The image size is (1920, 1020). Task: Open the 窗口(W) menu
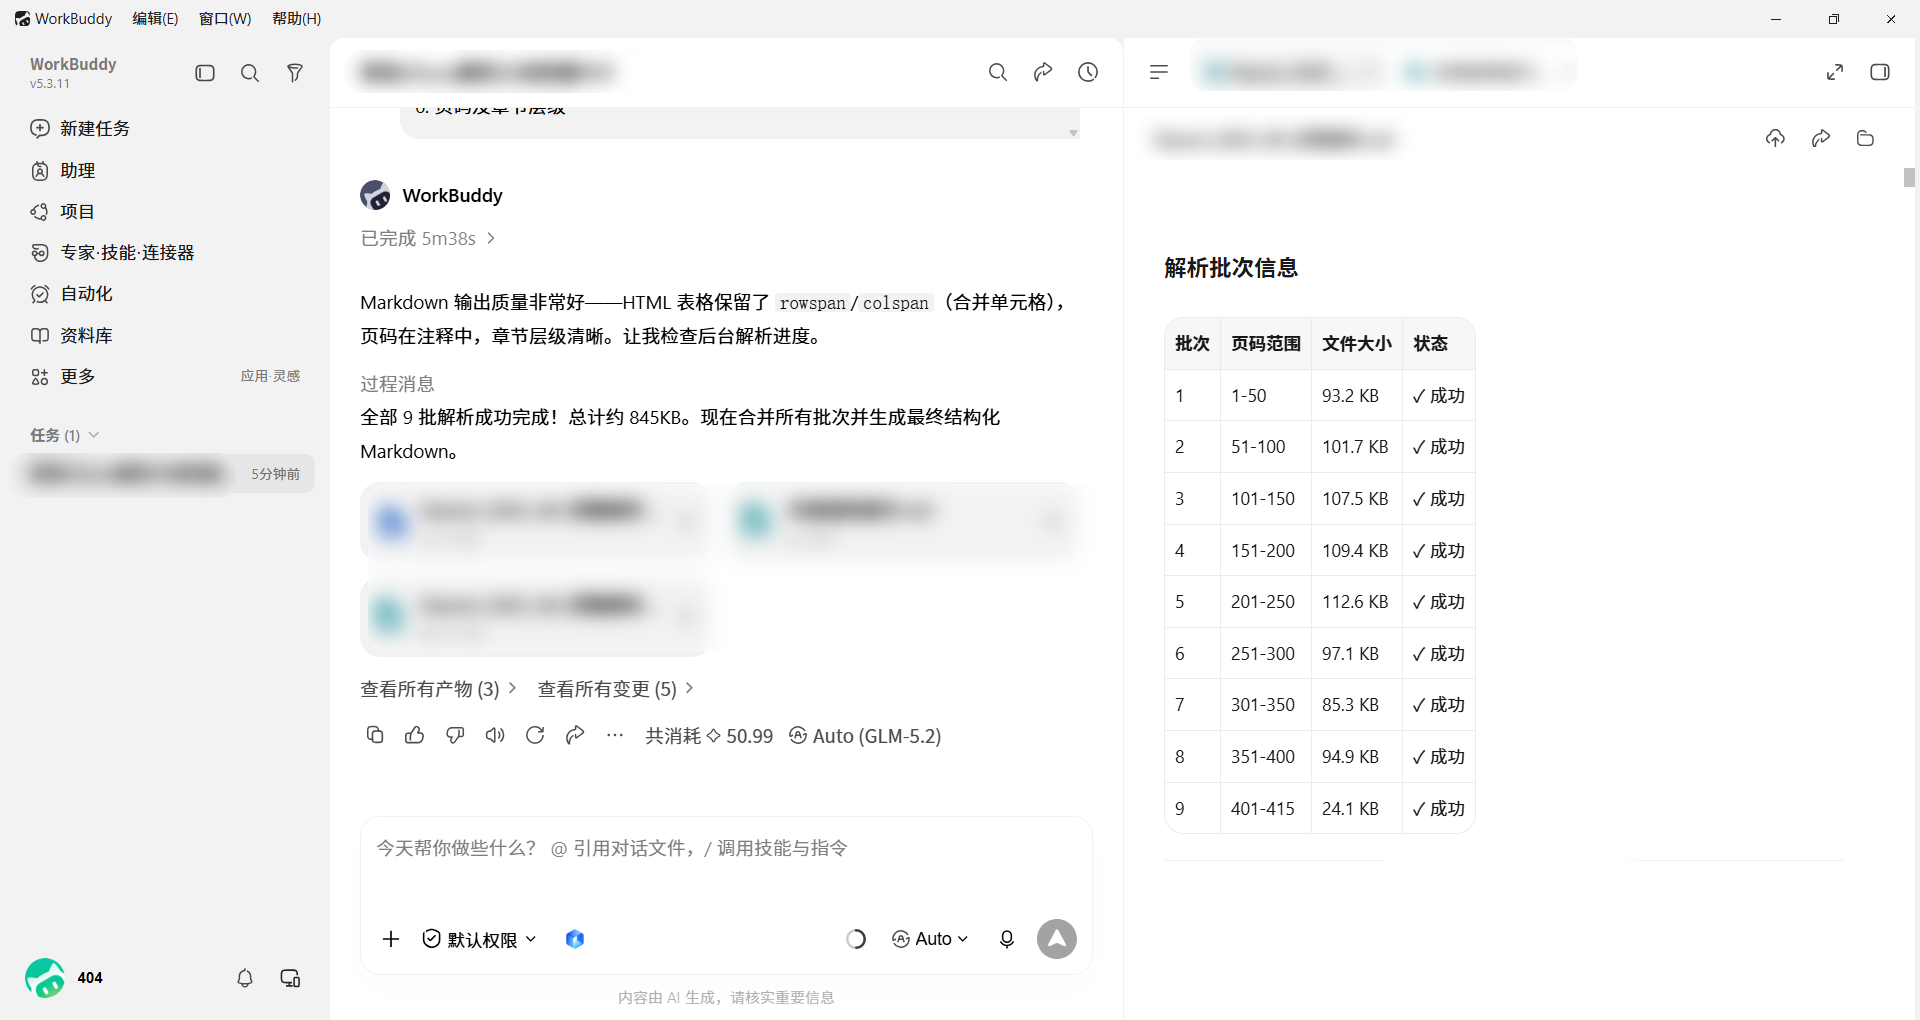point(225,18)
